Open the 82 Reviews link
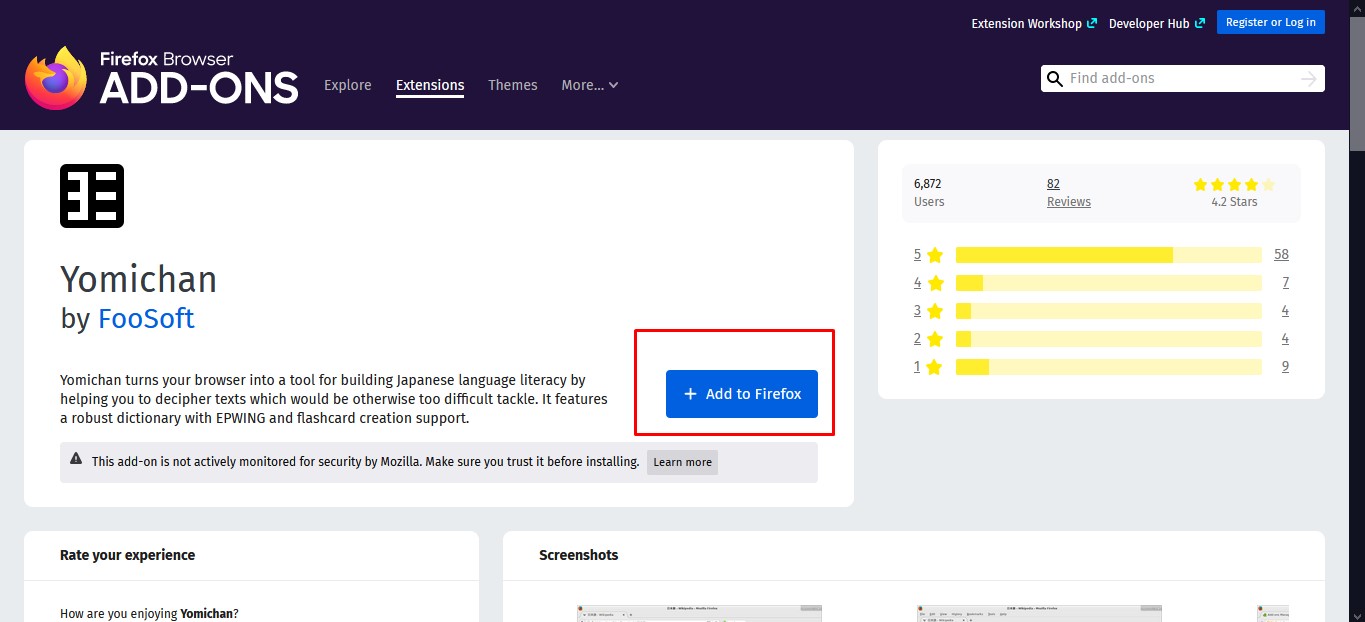Viewport: 1365px width, 622px height. (1068, 192)
